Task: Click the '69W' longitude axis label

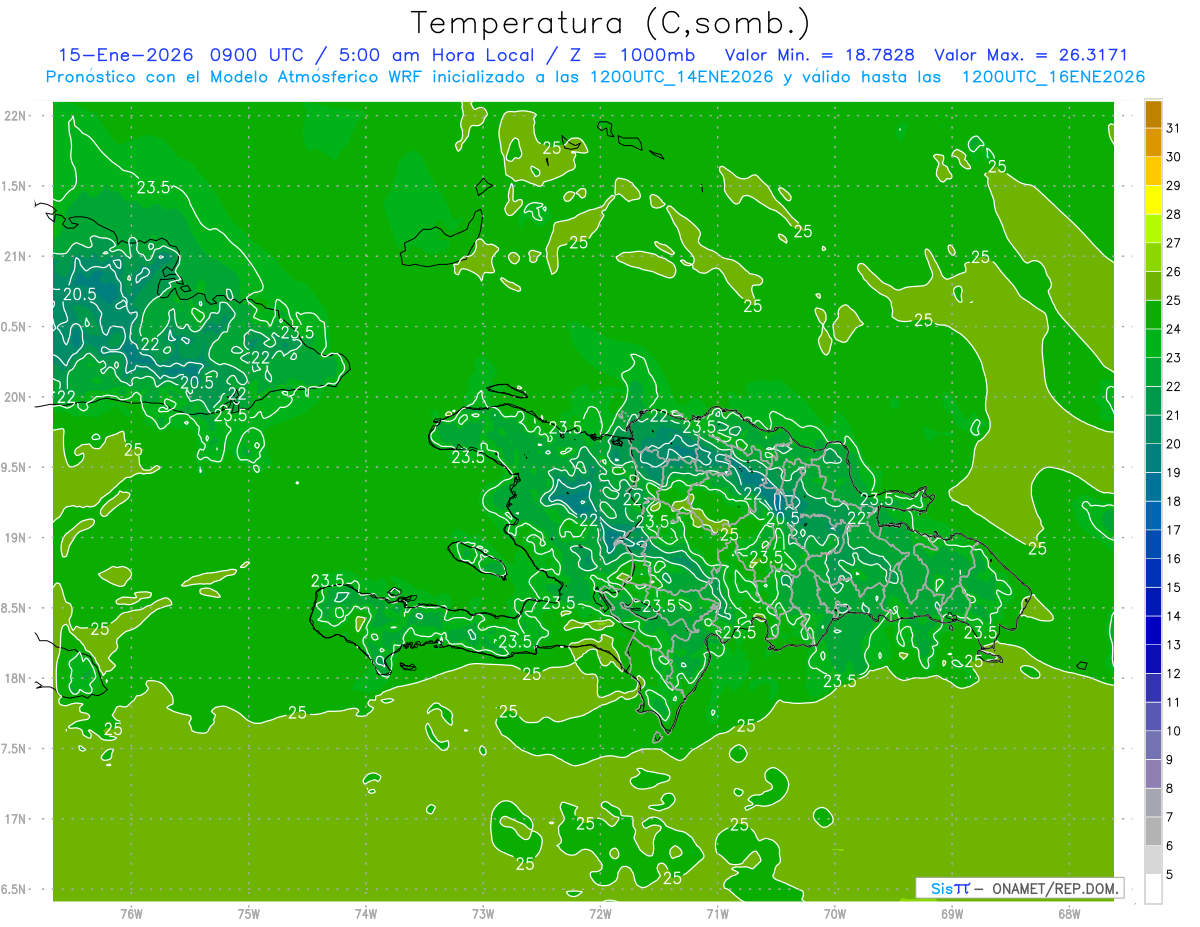Action: pos(952,913)
